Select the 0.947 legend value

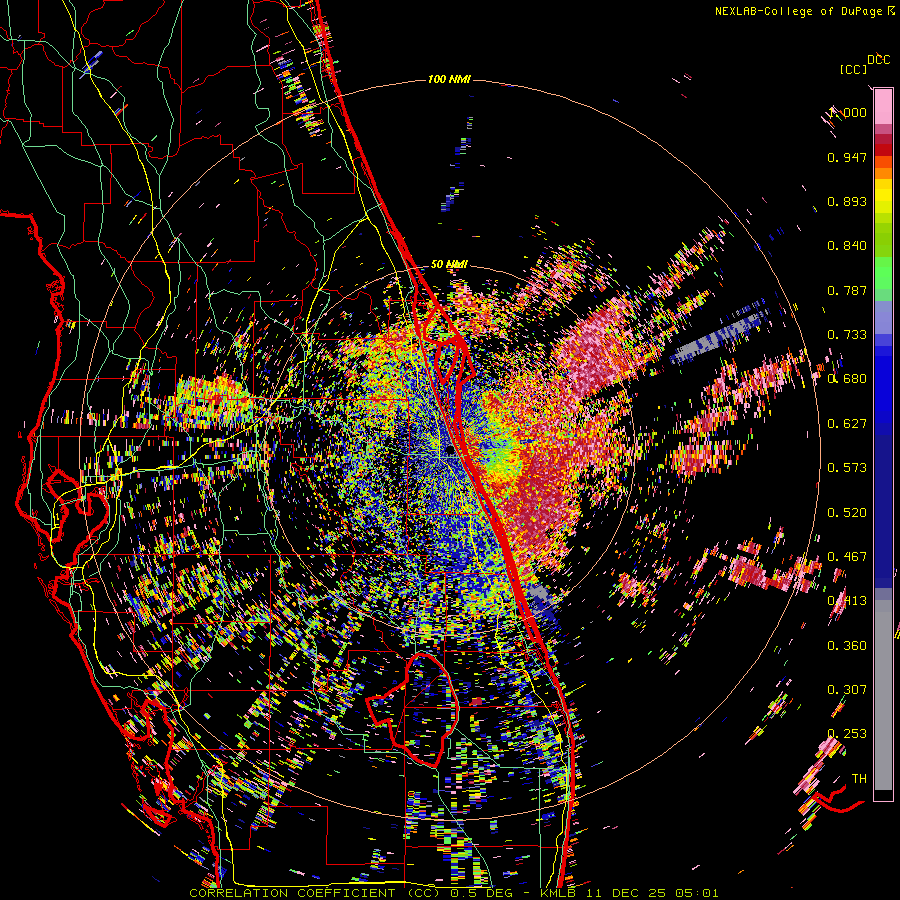847,157
